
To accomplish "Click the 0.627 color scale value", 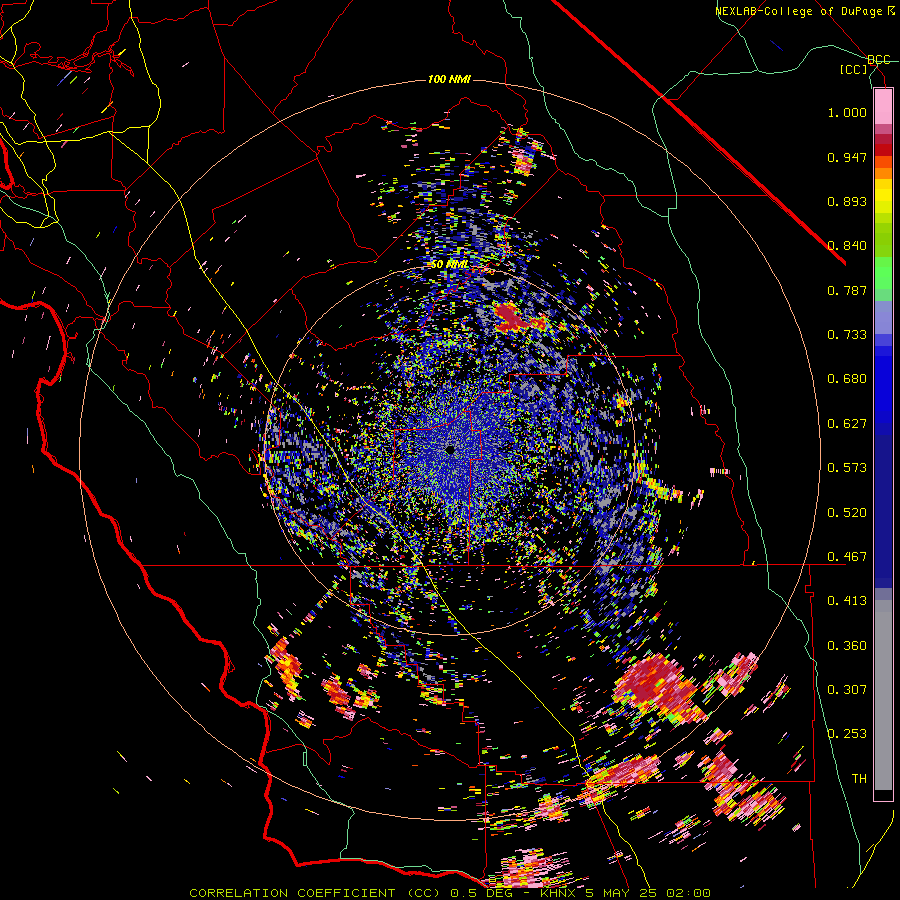I will click(847, 424).
